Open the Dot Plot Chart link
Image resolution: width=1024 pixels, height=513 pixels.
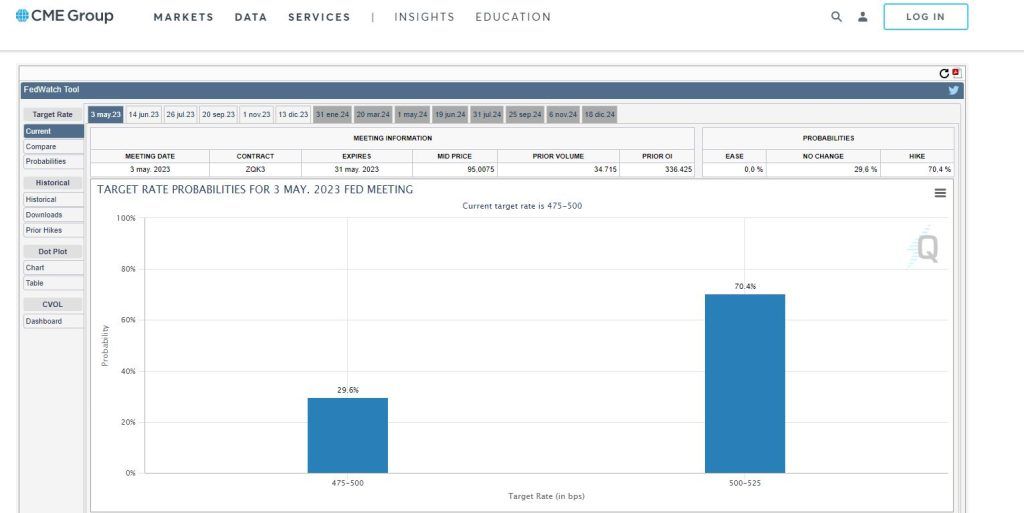coord(54,268)
